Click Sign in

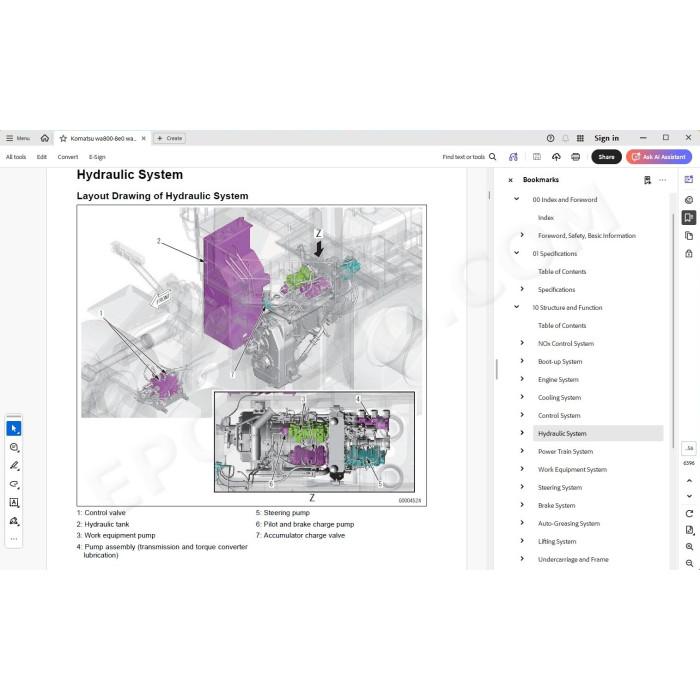pos(606,138)
